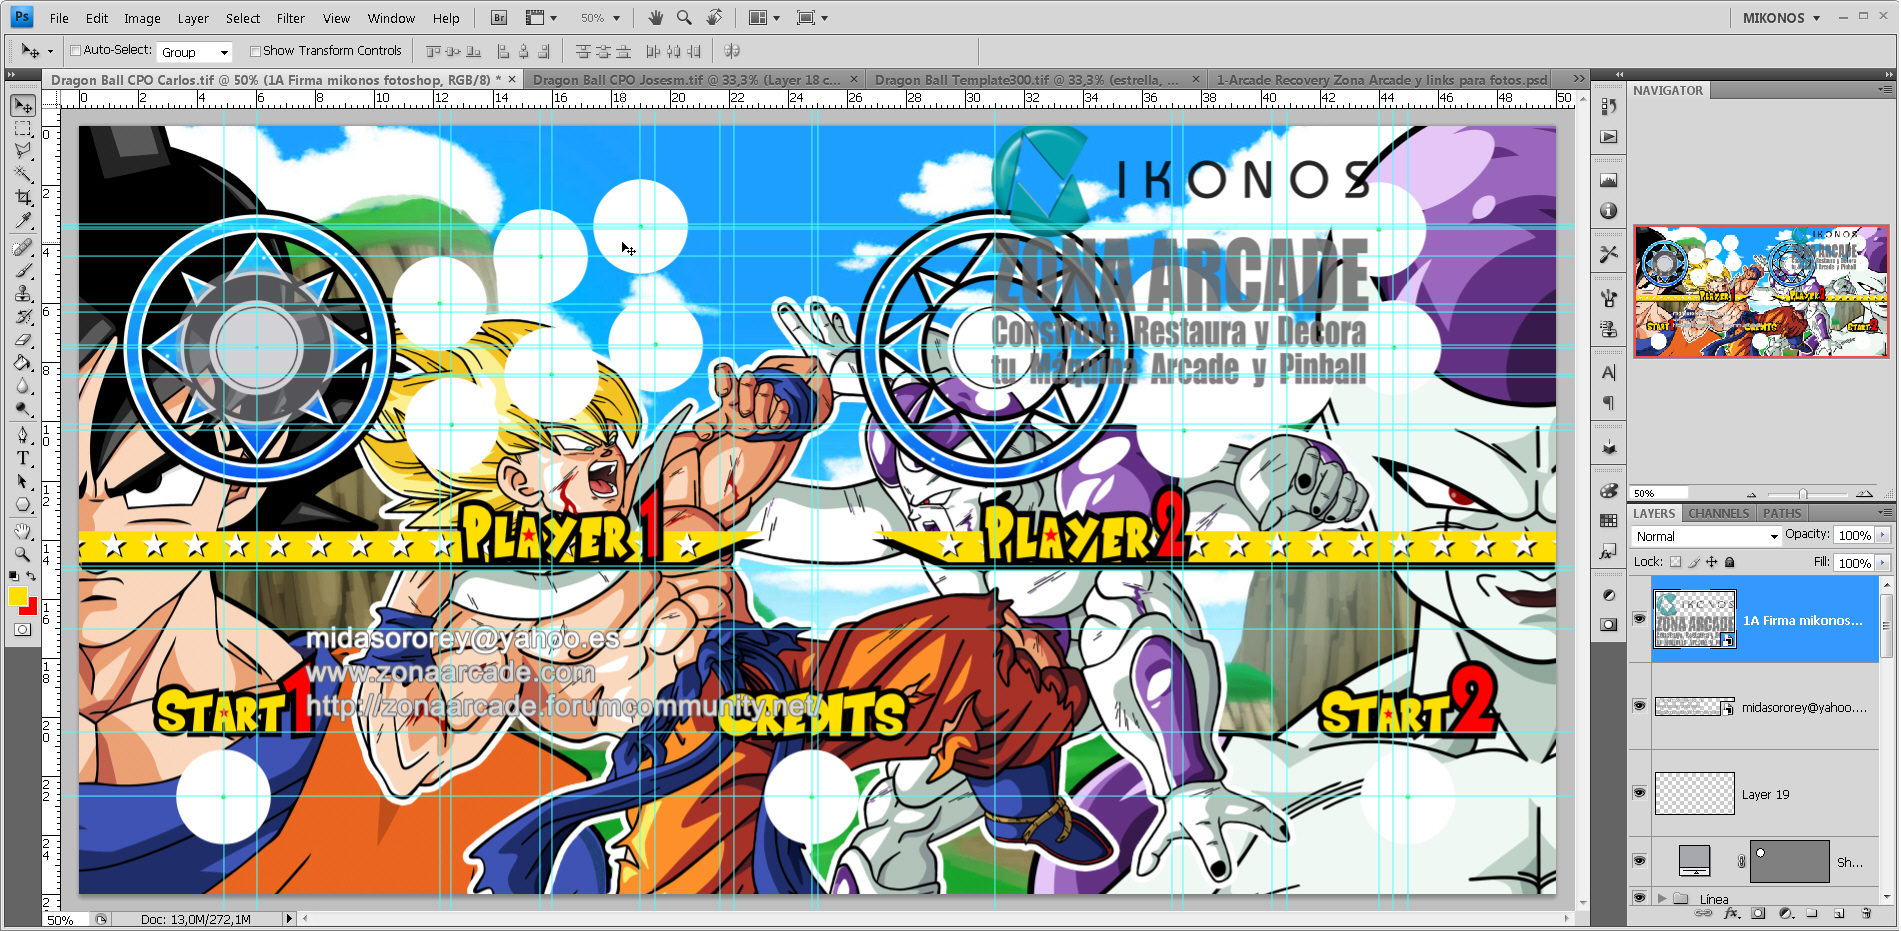1901x931 pixels.
Task: Select the Zoom tool in the toolbox
Action: pyautogui.click(x=22, y=554)
